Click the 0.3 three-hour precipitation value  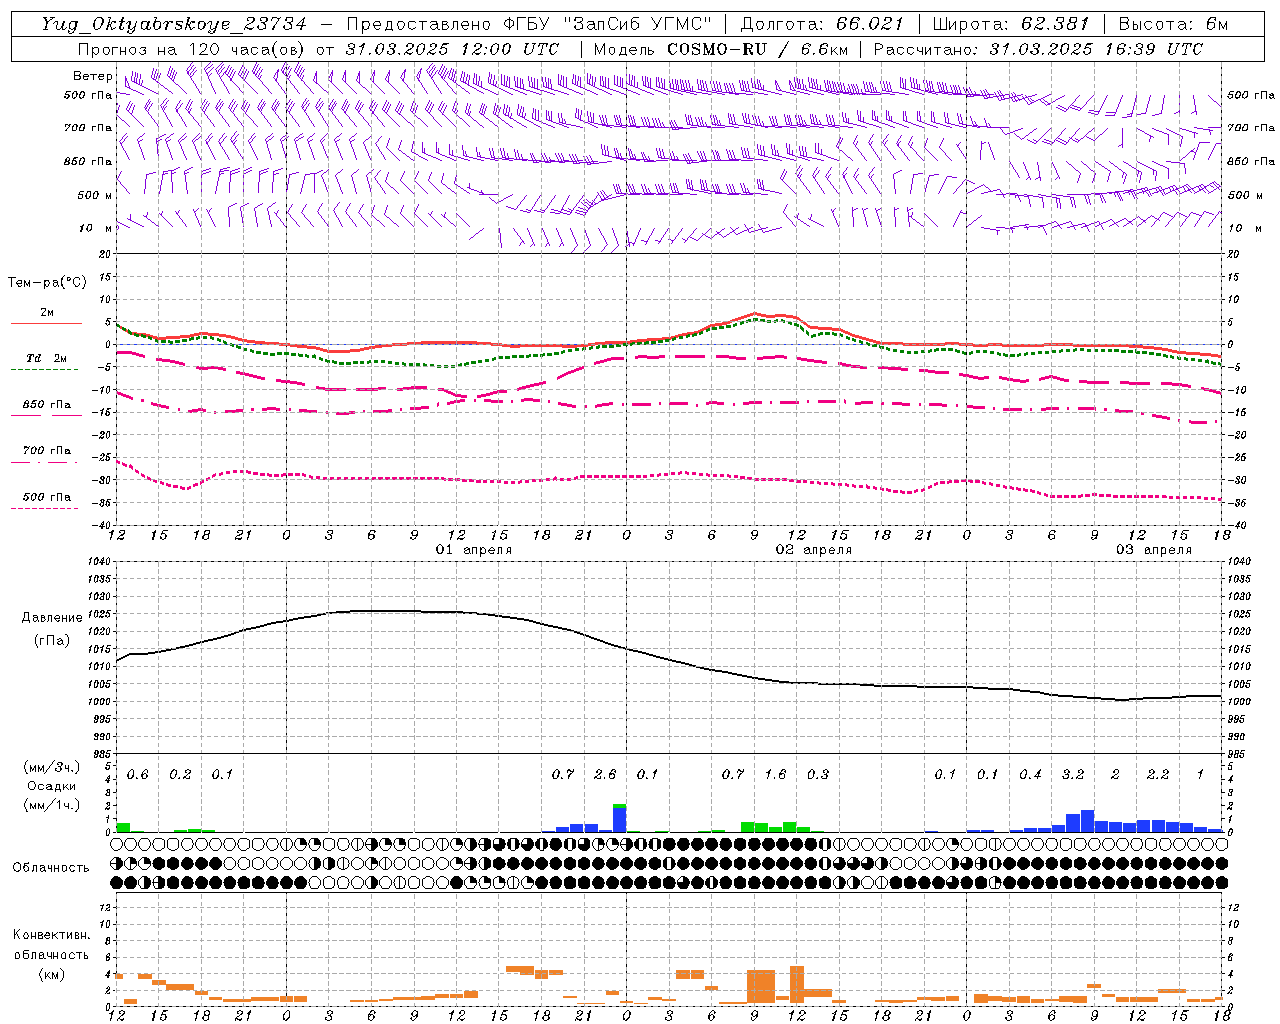(x=818, y=775)
